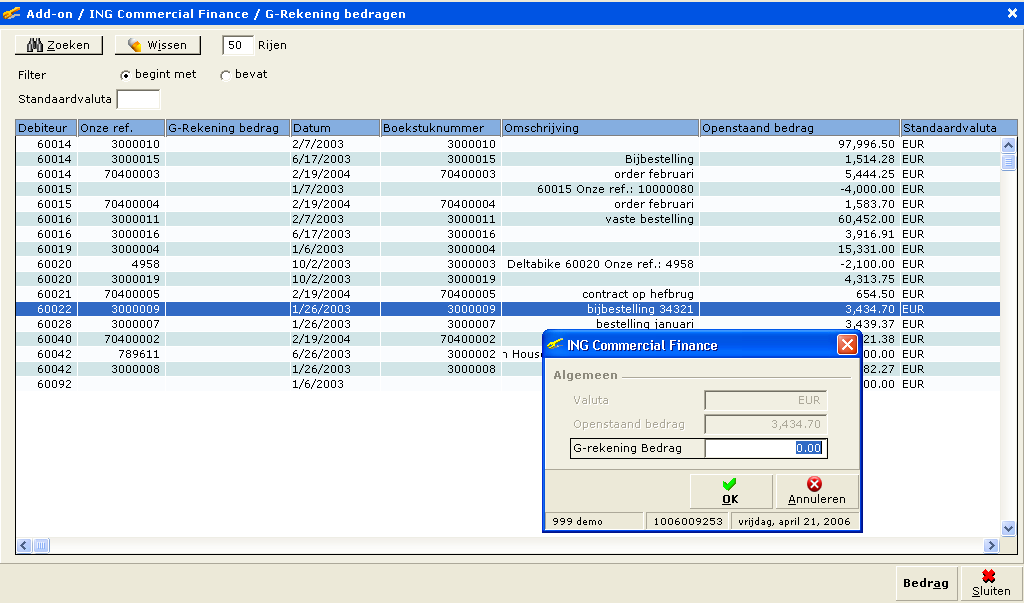Cancel using the Annuleren red cross button
Screen dimensions: 1024x603
816,491
